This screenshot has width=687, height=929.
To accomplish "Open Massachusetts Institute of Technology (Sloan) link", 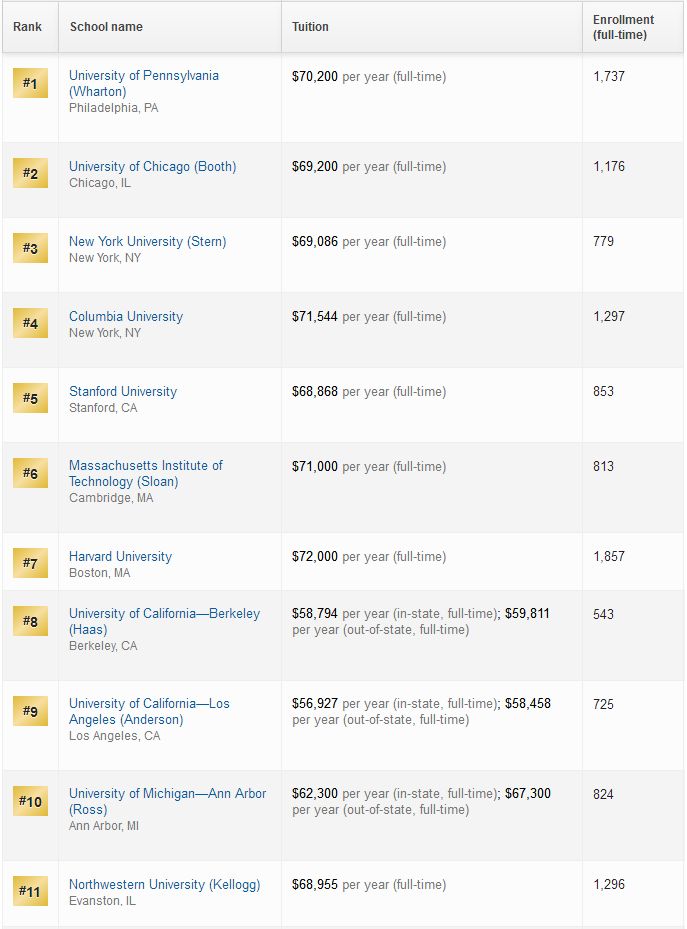I will (146, 473).
